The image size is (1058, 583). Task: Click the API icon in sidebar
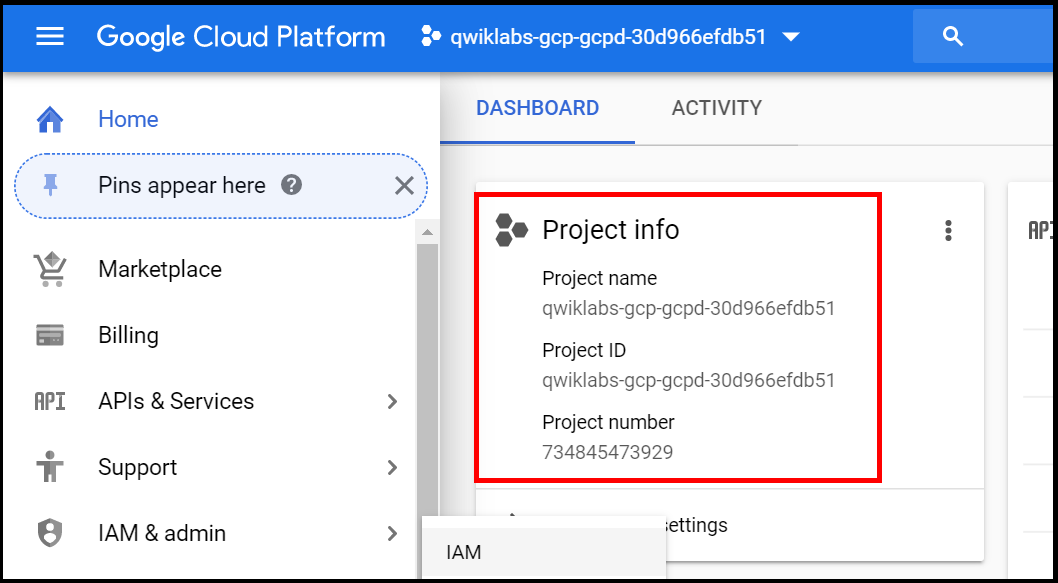50,401
